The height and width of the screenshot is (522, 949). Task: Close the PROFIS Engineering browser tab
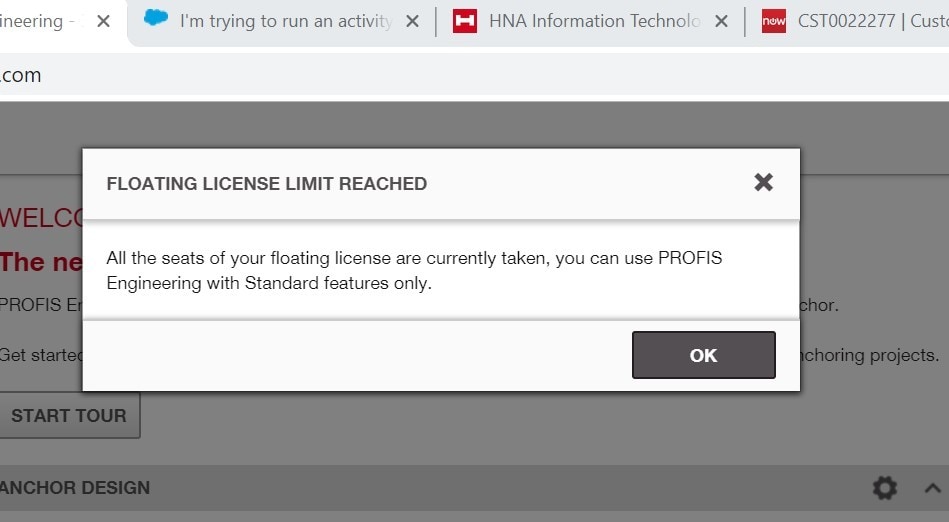tap(103, 22)
